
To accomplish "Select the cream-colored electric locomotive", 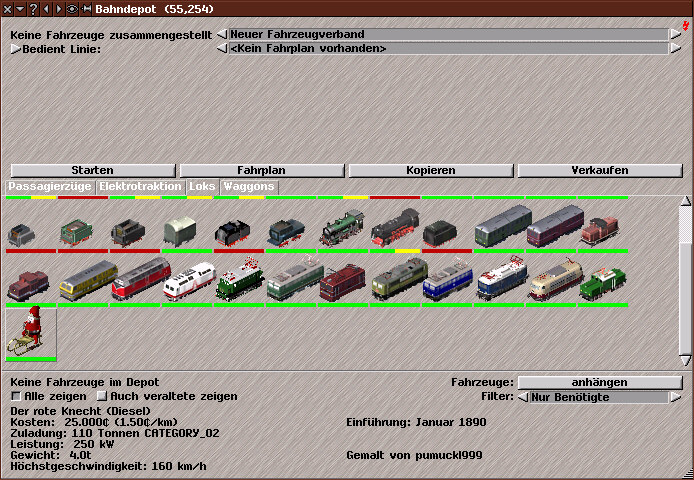I will coord(552,280).
